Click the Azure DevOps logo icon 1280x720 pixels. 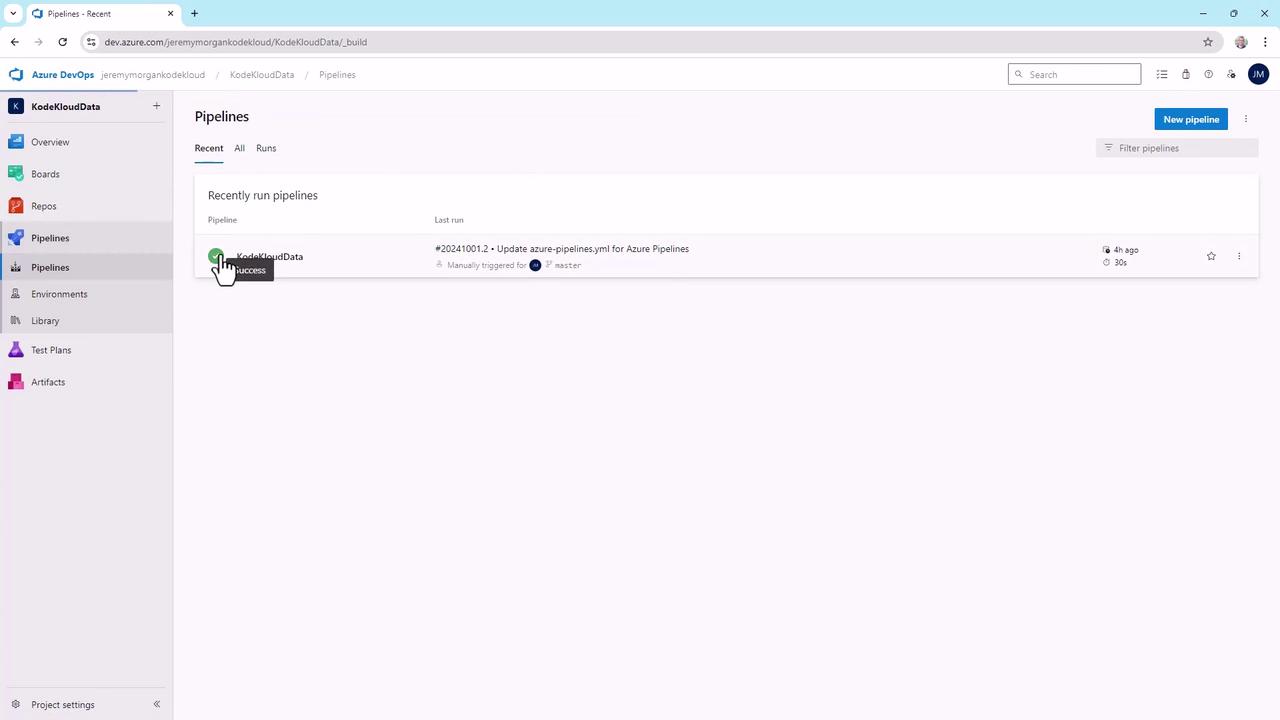(15, 75)
